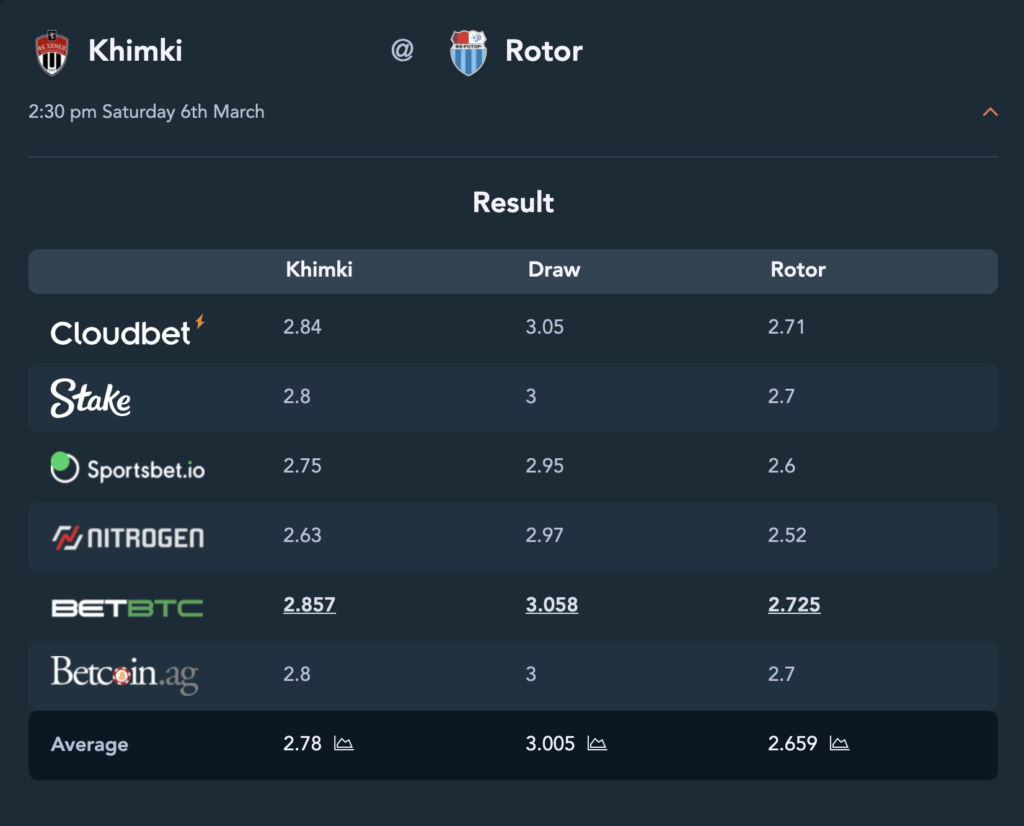1024x826 pixels.
Task: Click Nitrogen Draw odds 2.97
Action: [x=545, y=535]
